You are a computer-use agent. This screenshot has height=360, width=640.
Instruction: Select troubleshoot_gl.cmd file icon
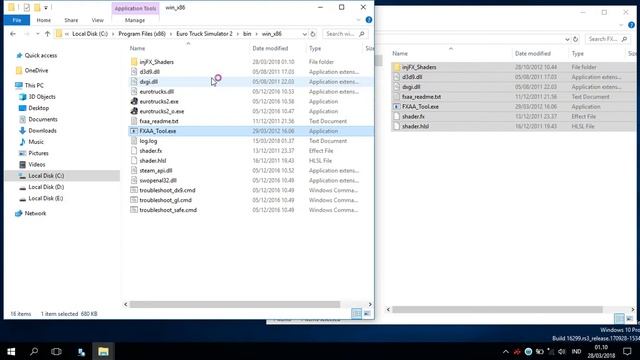[134, 200]
